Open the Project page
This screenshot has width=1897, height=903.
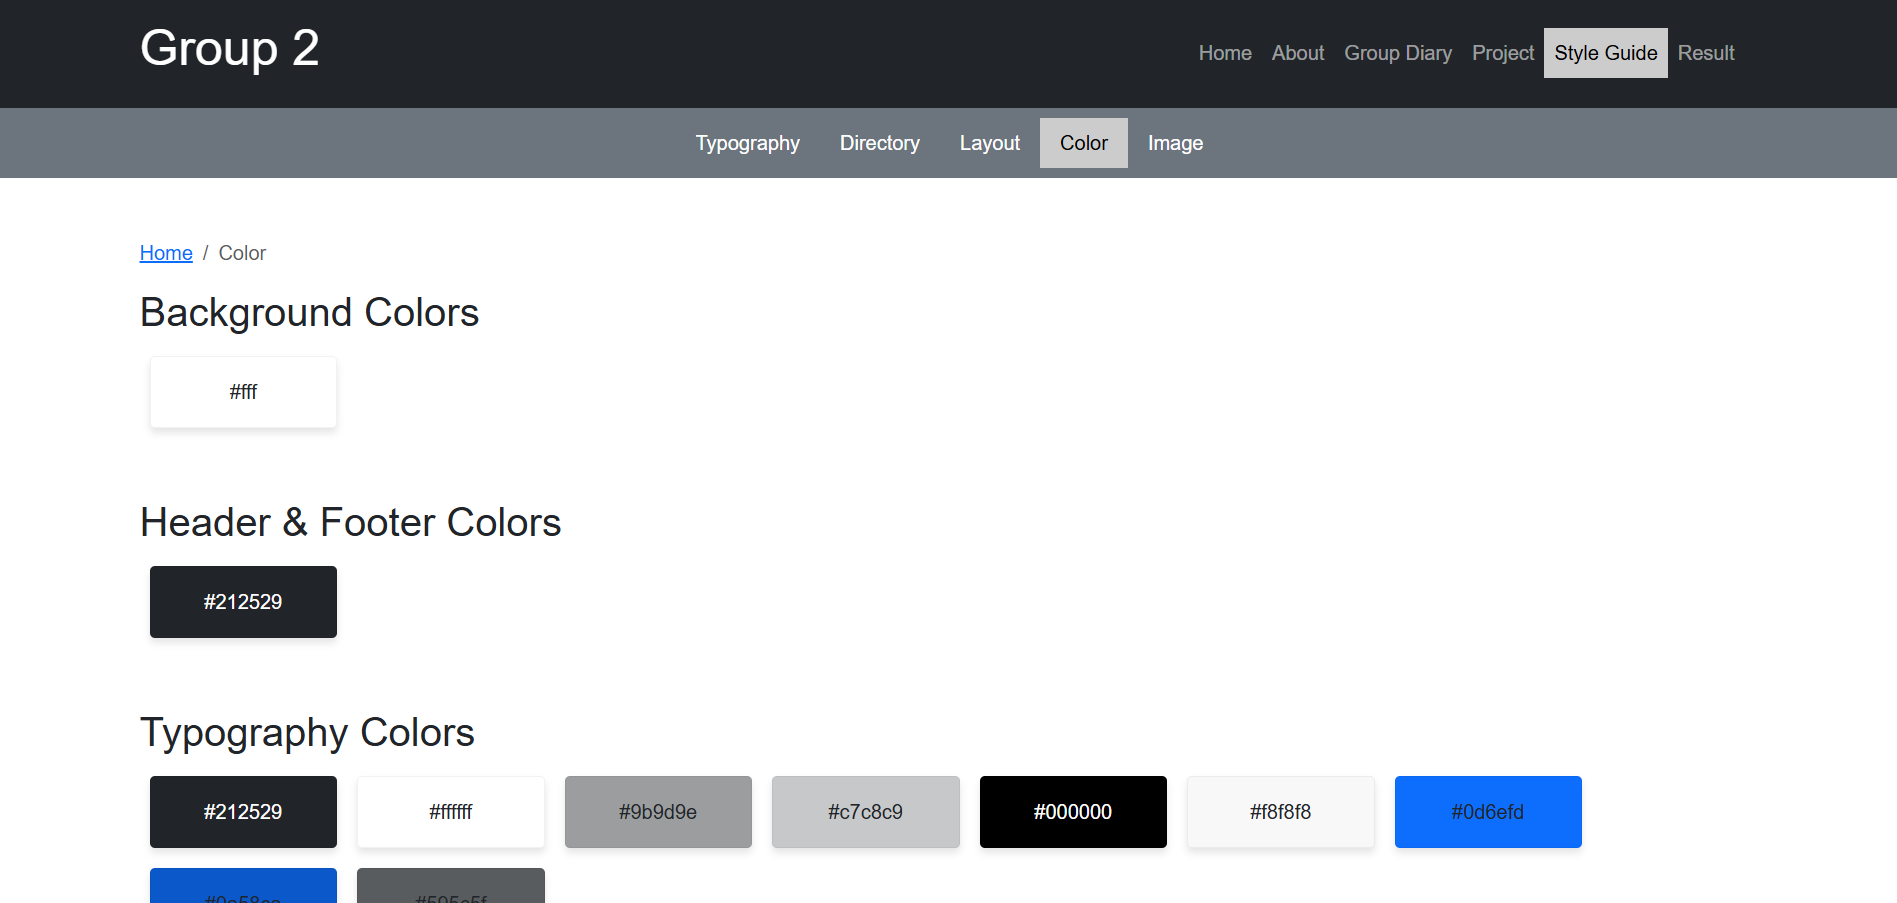point(1502,53)
